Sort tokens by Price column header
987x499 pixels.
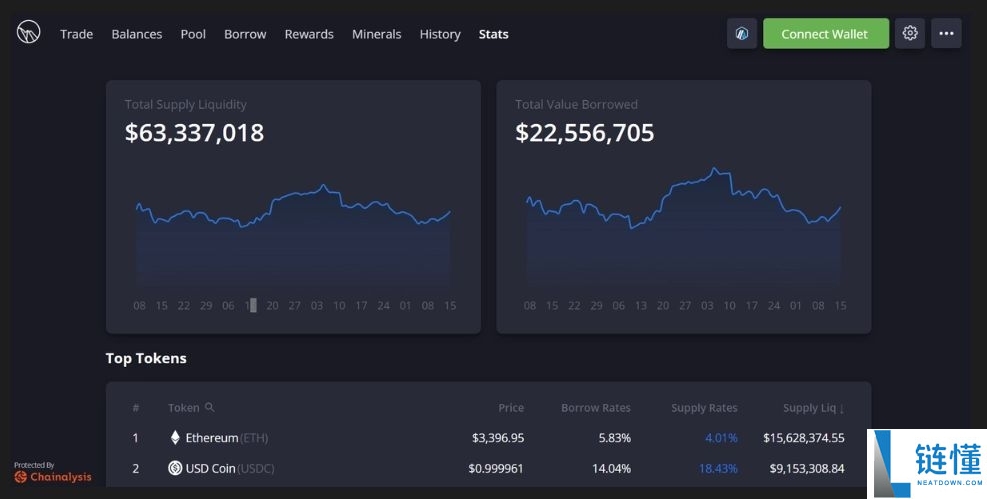pos(511,408)
